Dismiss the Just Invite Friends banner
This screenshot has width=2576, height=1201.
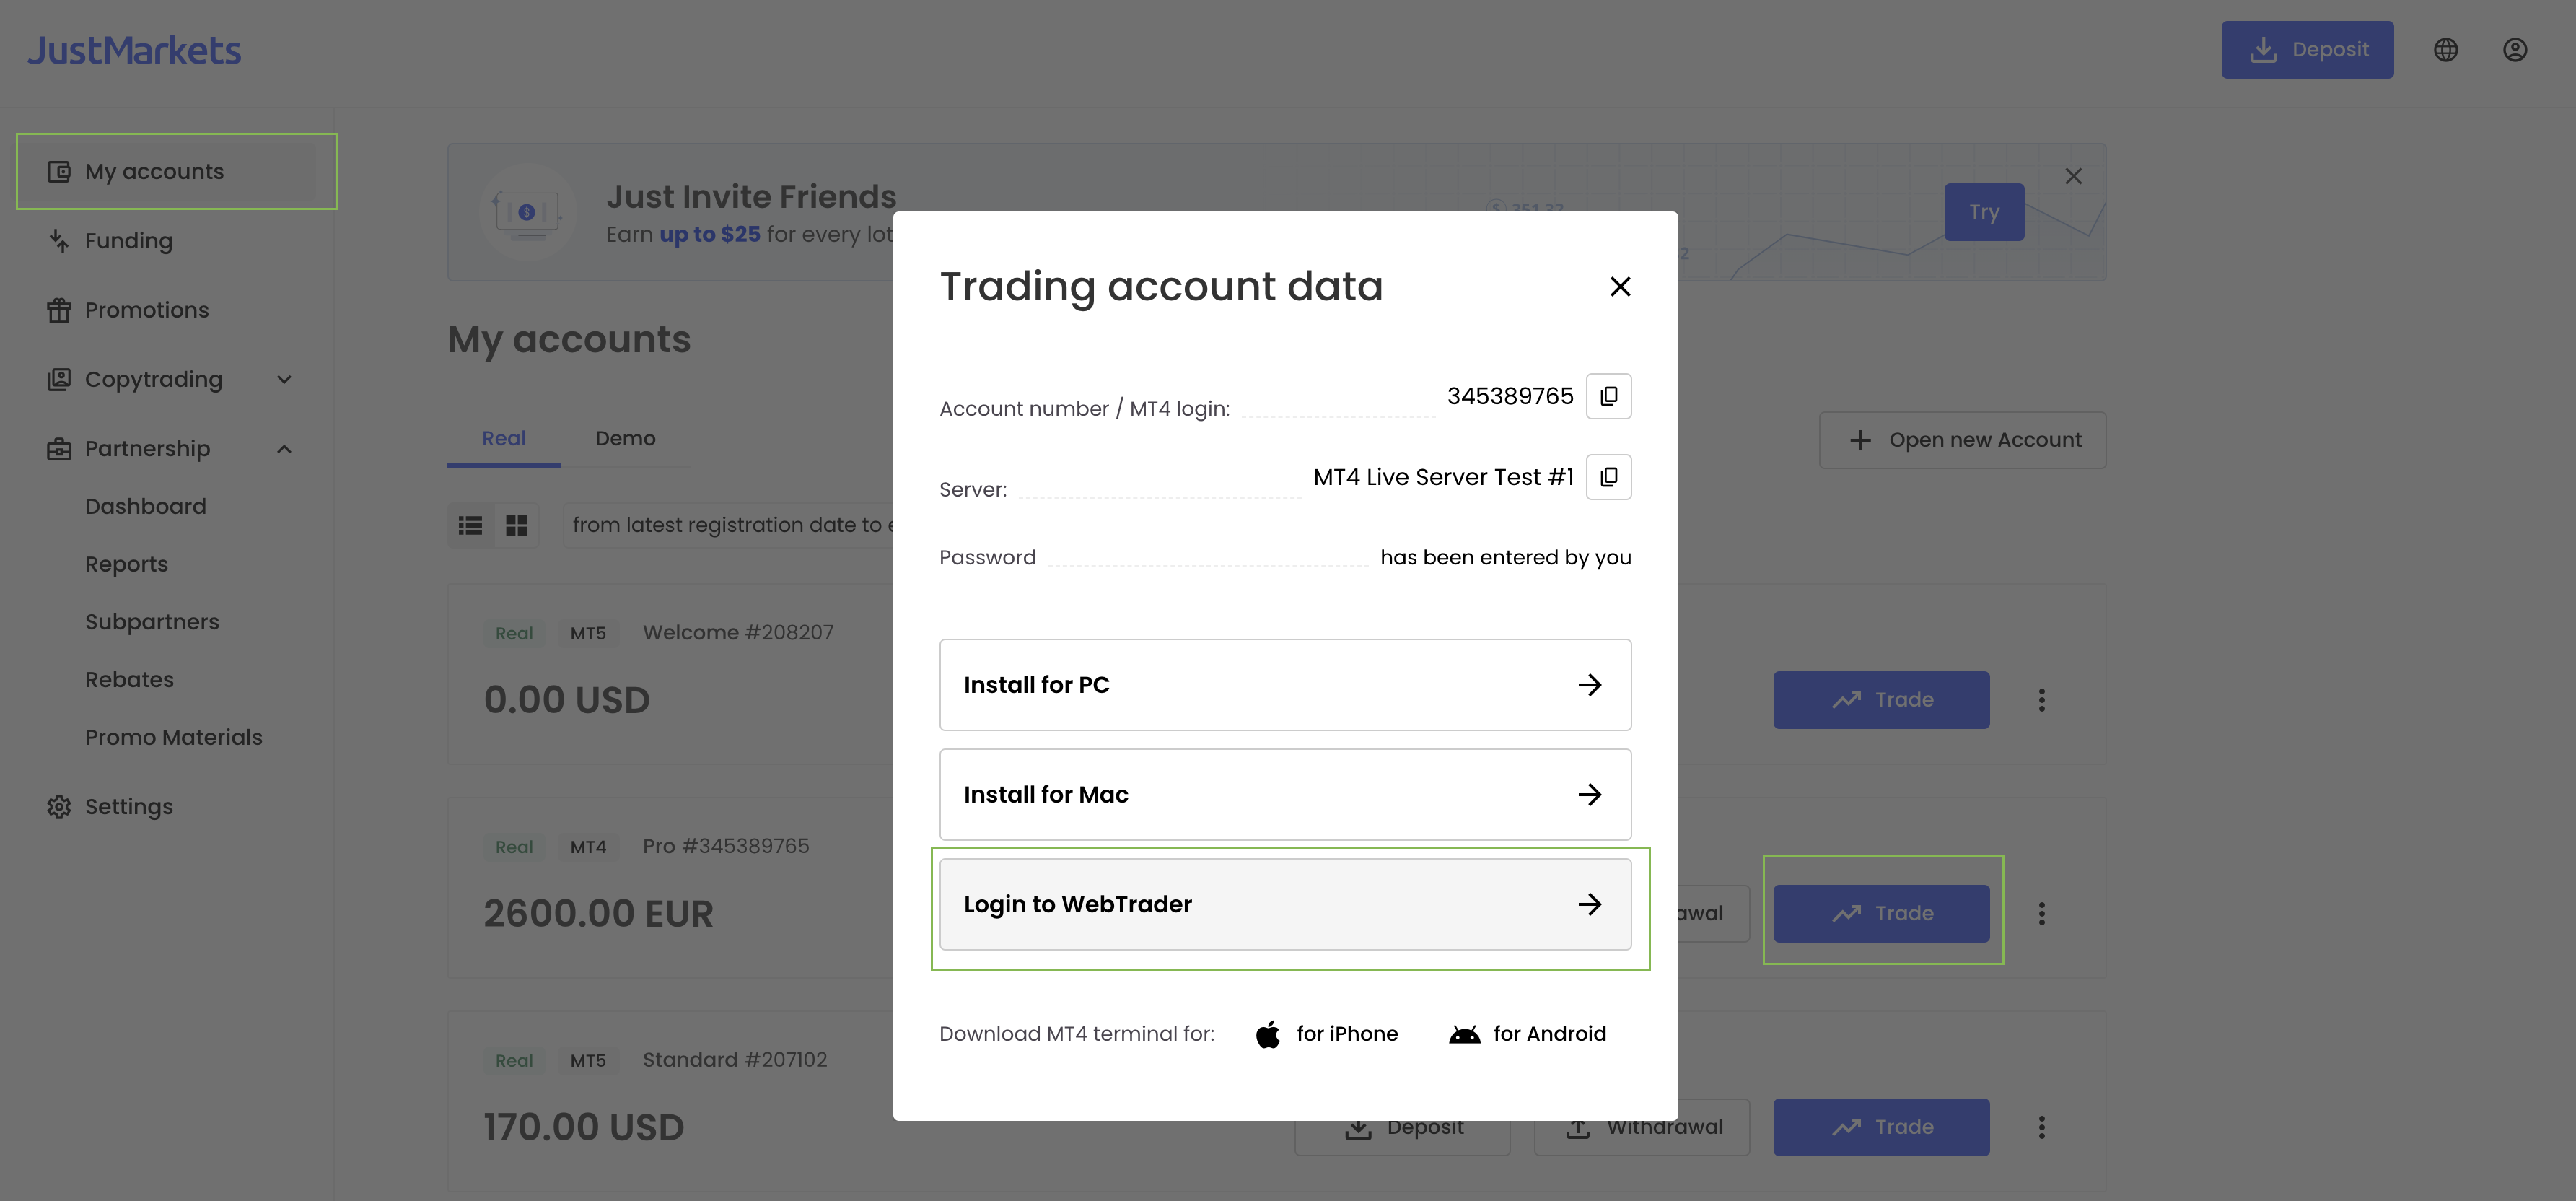(x=2073, y=176)
